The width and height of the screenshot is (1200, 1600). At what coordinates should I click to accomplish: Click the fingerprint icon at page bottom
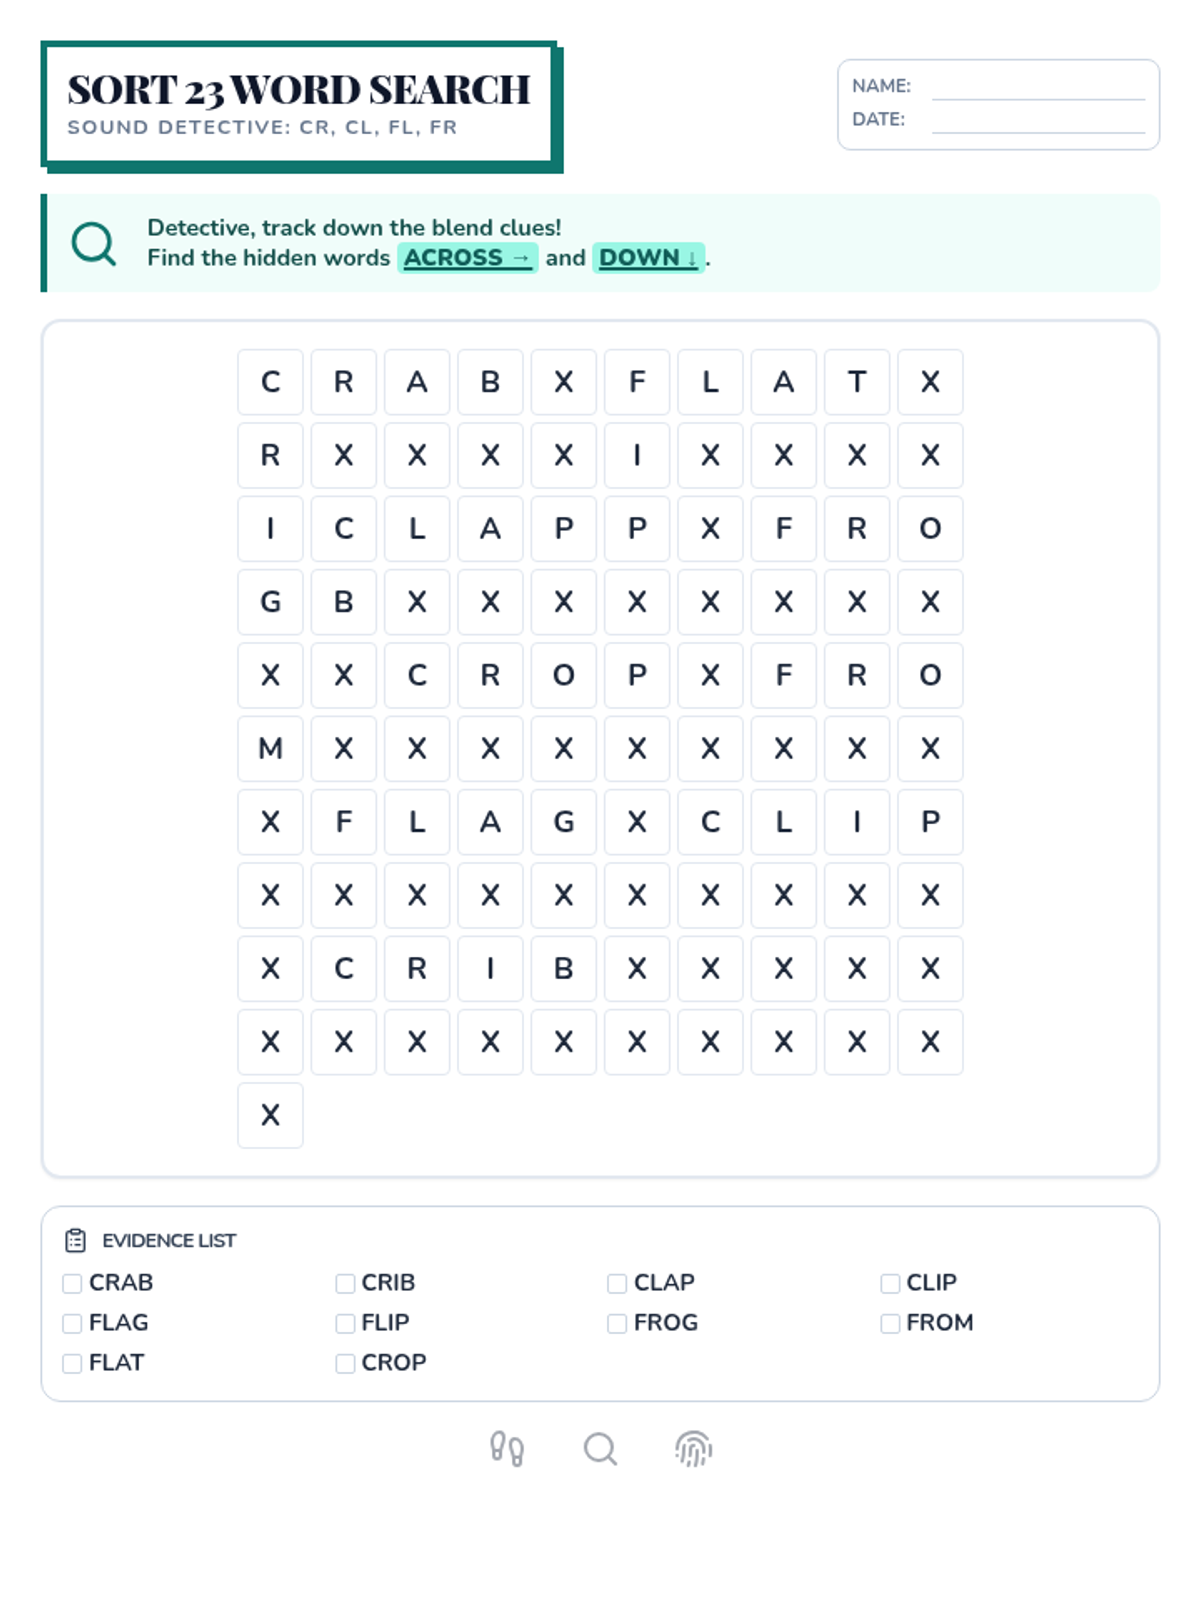pyautogui.click(x=693, y=1448)
